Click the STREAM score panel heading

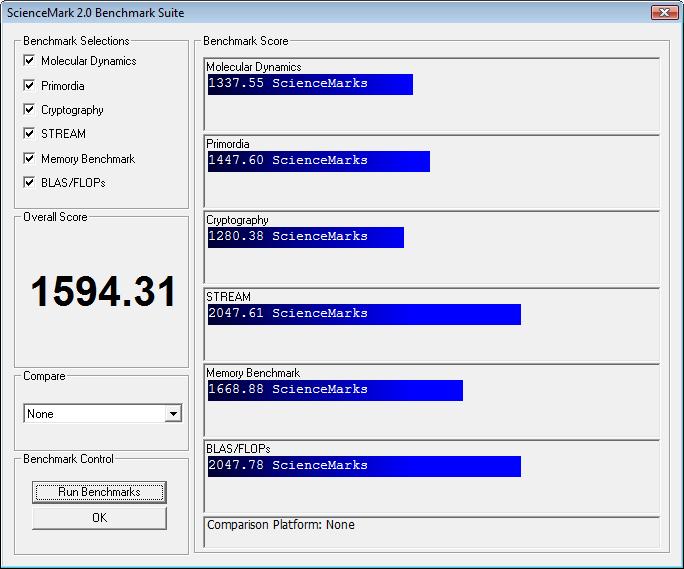(228, 297)
